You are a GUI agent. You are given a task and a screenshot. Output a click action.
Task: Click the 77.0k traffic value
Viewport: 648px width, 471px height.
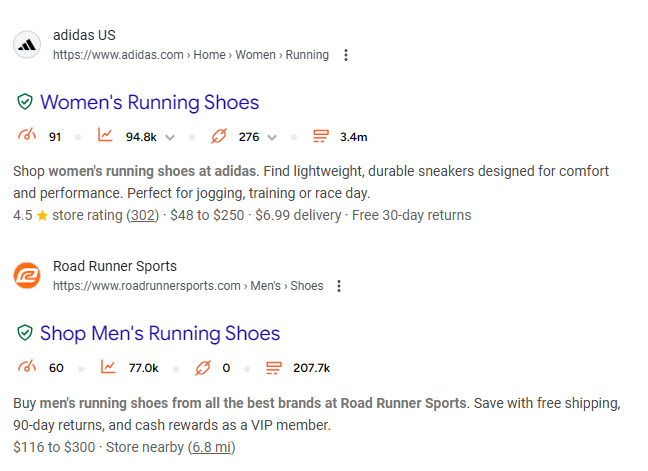[x=143, y=368]
